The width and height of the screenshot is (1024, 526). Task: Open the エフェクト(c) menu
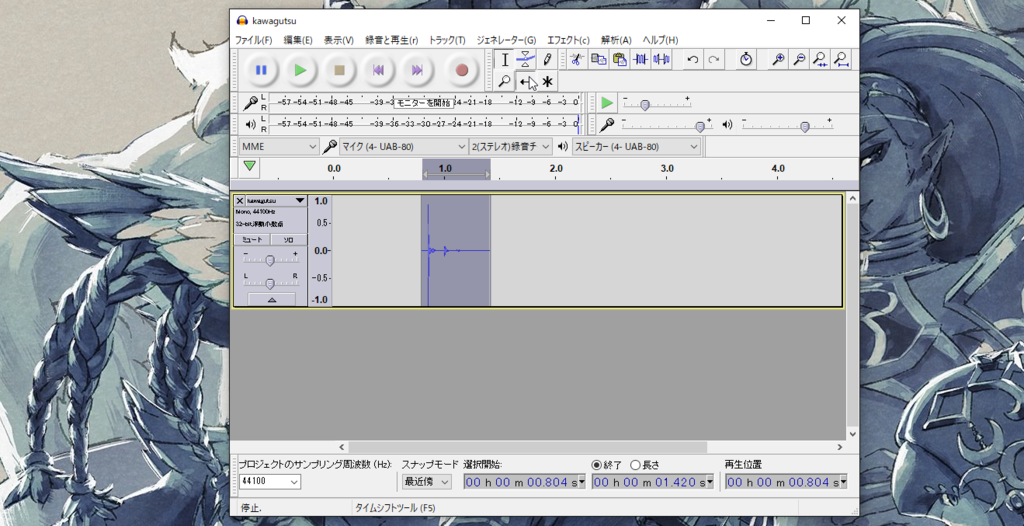(x=568, y=40)
